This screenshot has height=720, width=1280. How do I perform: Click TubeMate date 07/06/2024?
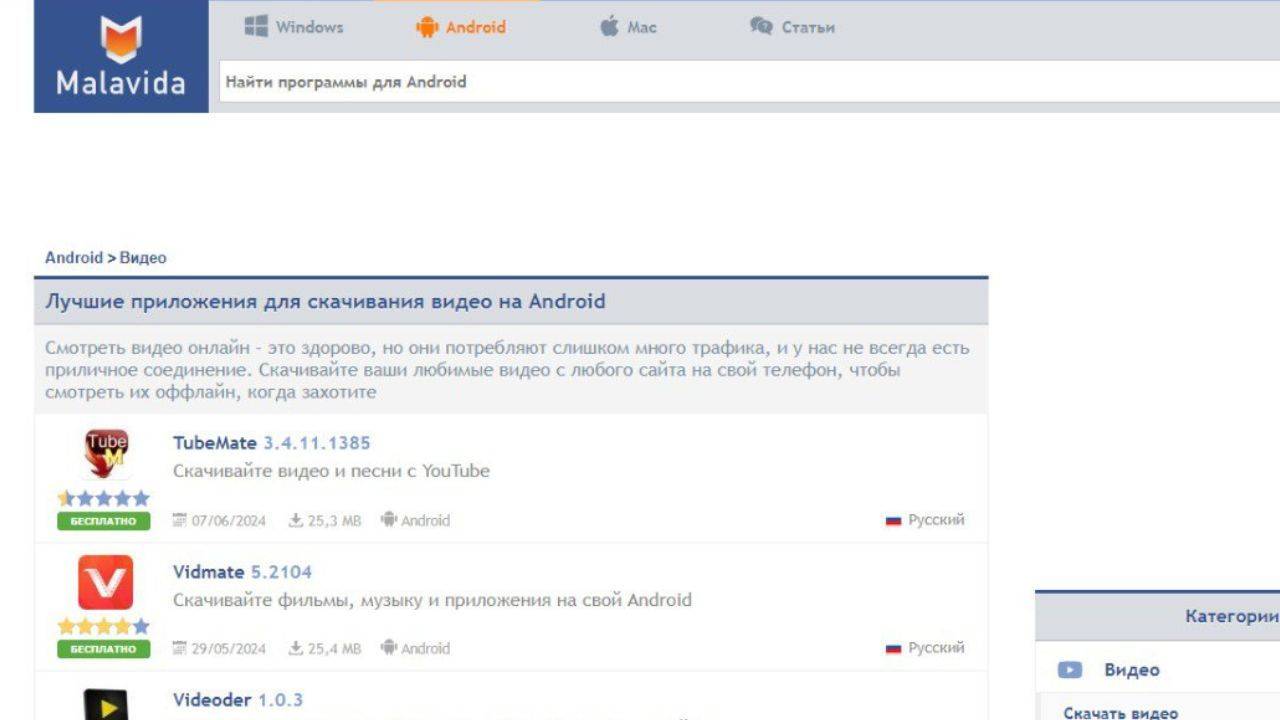point(228,521)
